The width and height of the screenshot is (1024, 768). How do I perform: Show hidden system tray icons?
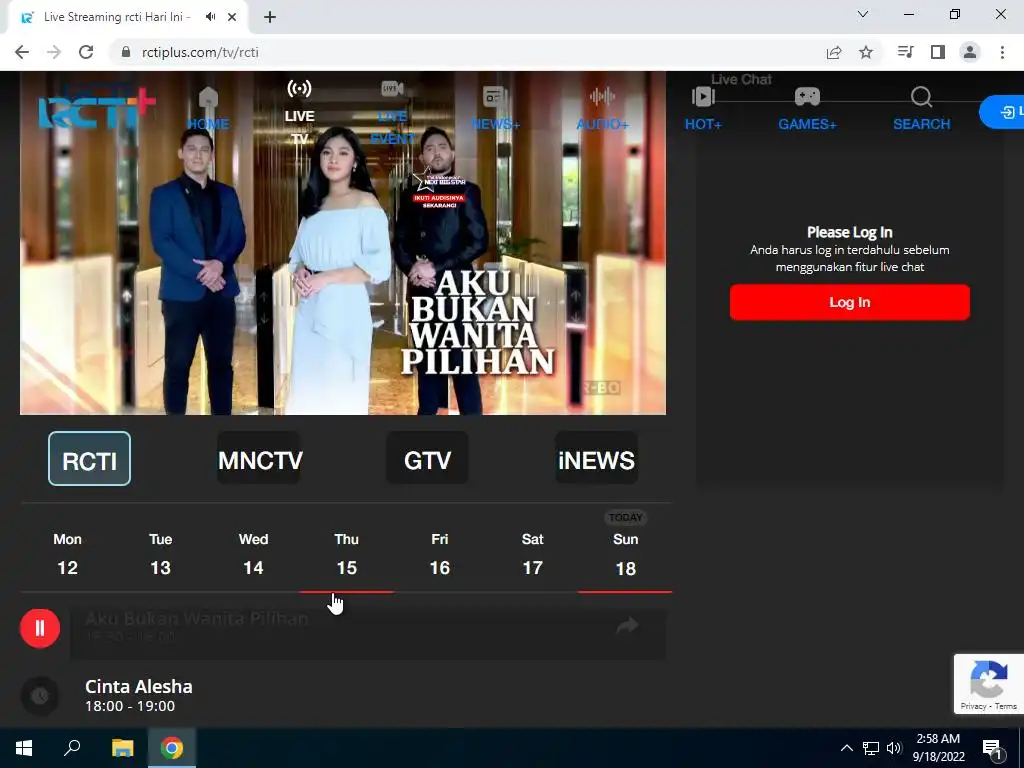(846, 748)
